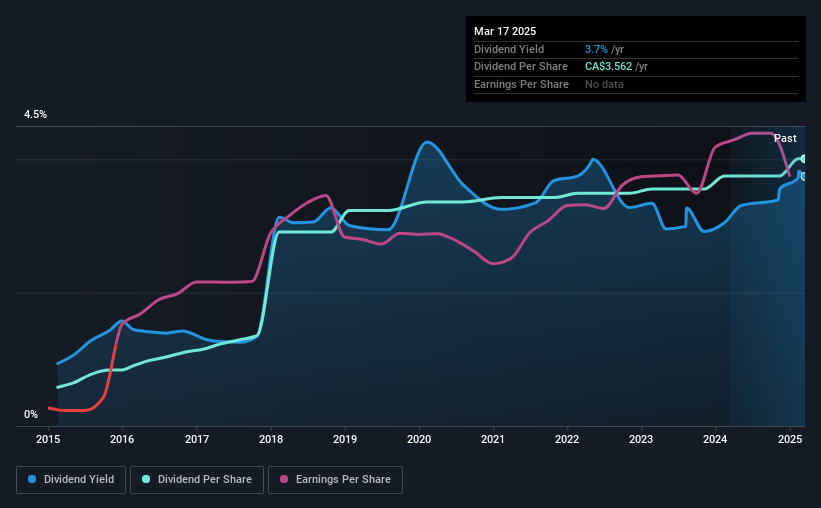
Task: Click the blue dividend yield end marker
Action: coord(804,176)
